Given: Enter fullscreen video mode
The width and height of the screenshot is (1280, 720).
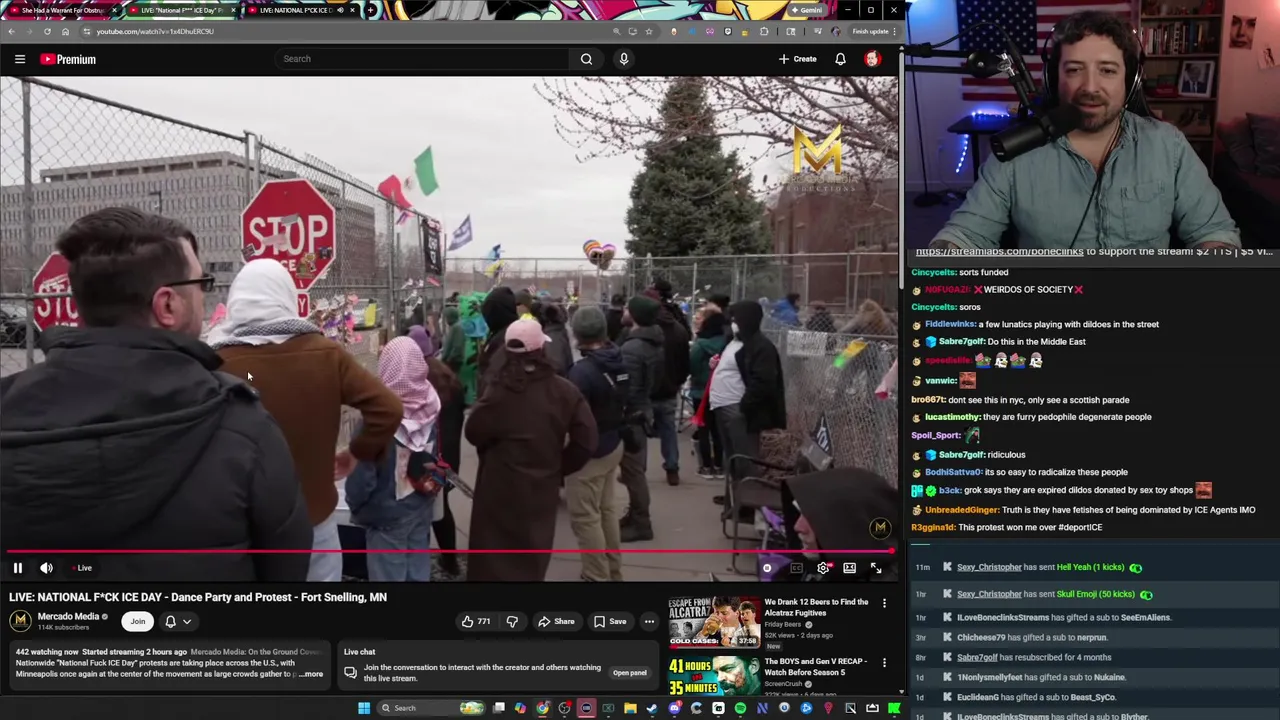Looking at the screenshot, I should [x=876, y=568].
